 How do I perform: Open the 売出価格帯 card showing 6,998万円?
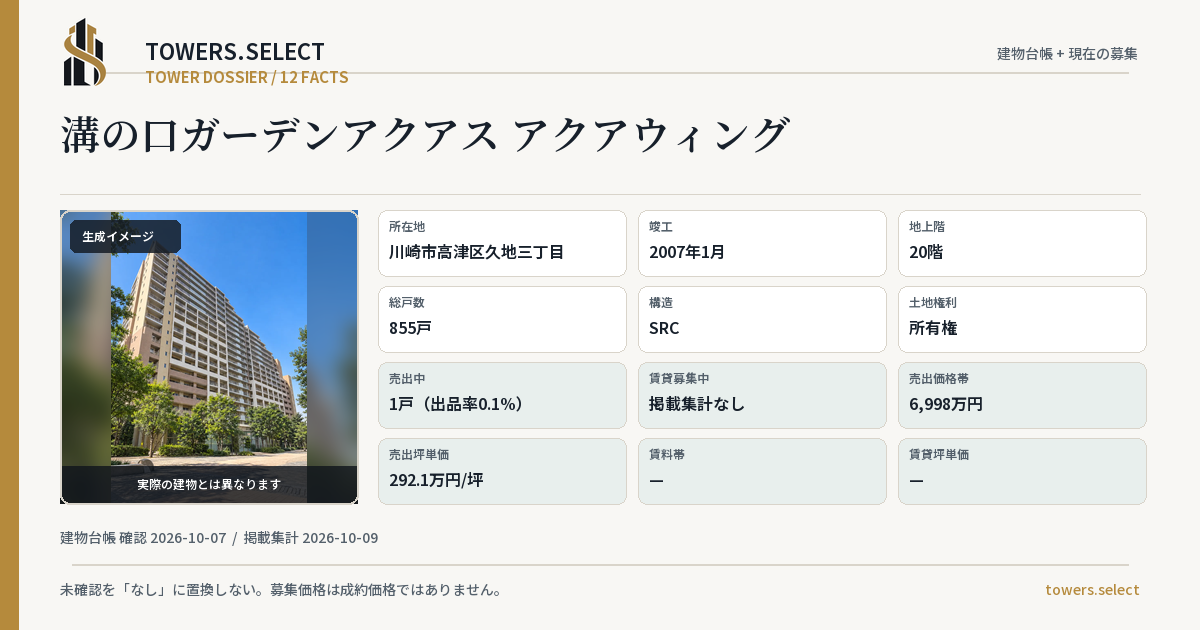[x=1022, y=395]
